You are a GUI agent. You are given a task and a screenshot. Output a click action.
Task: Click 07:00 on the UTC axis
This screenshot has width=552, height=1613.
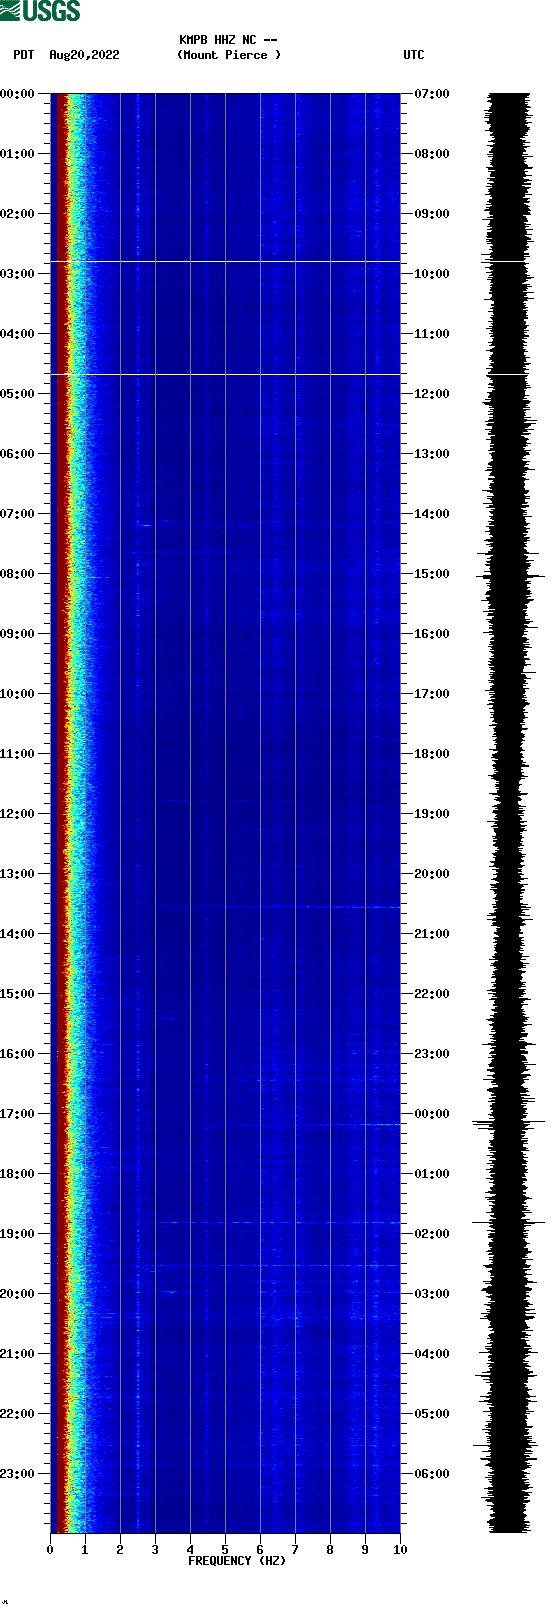(x=432, y=94)
